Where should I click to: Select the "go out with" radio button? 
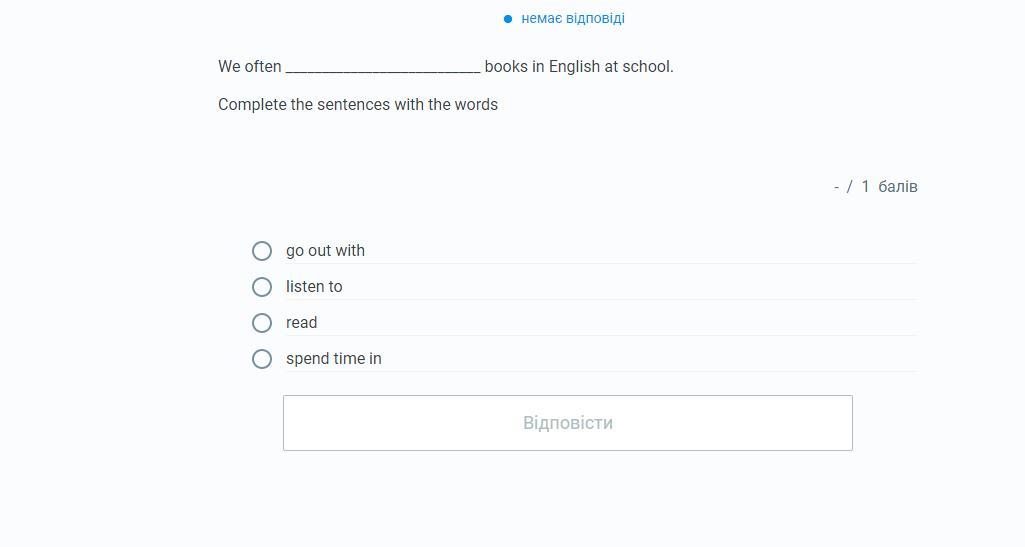(x=262, y=251)
